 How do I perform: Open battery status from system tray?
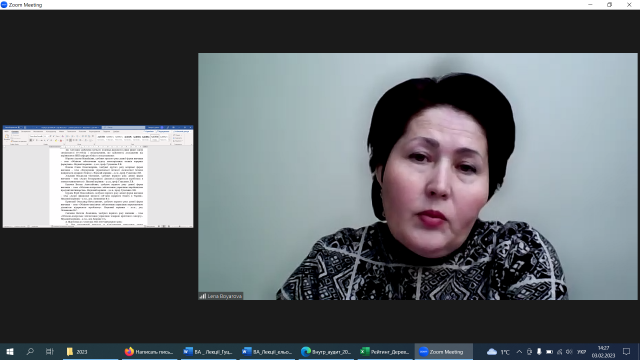pos(549,351)
